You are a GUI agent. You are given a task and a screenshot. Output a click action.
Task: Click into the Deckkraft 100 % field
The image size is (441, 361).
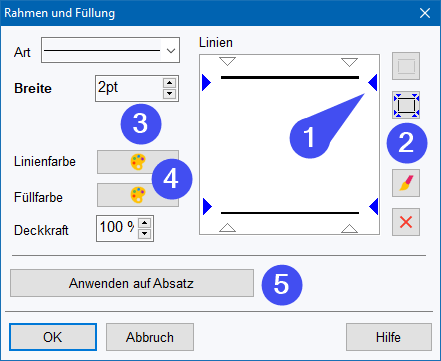click(117, 228)
